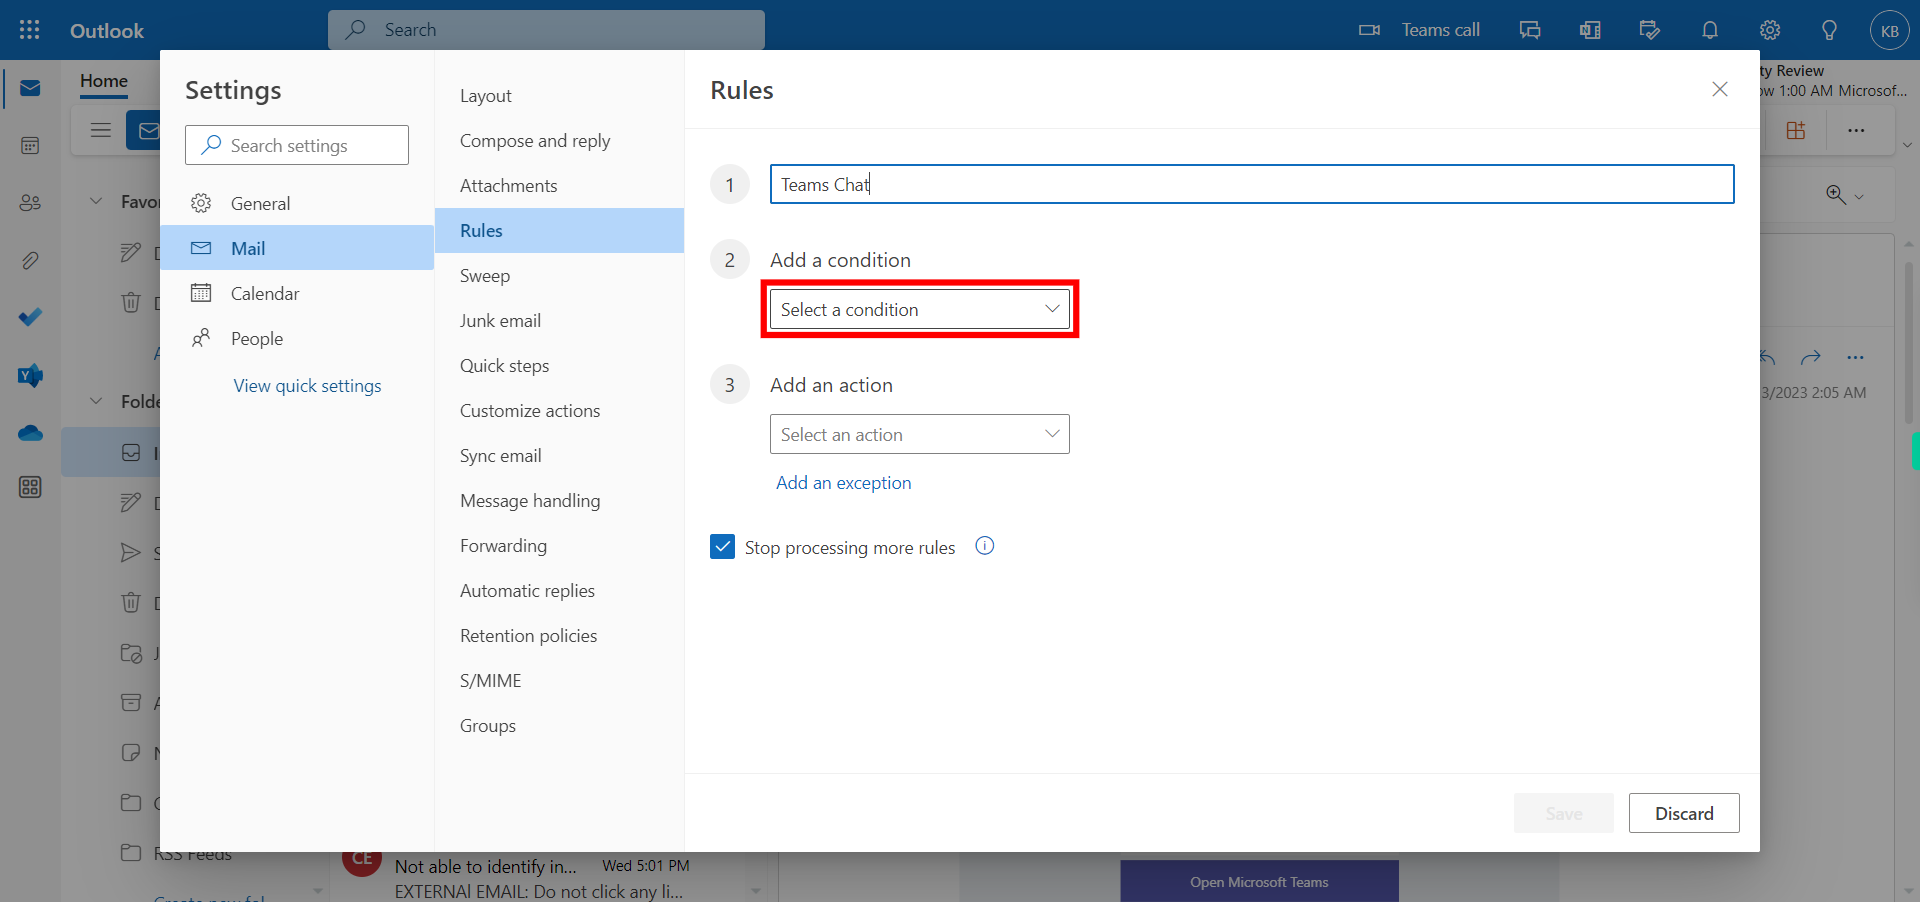
Task: Open the Yammer icon in left rail
Action: tap(30, 375)
